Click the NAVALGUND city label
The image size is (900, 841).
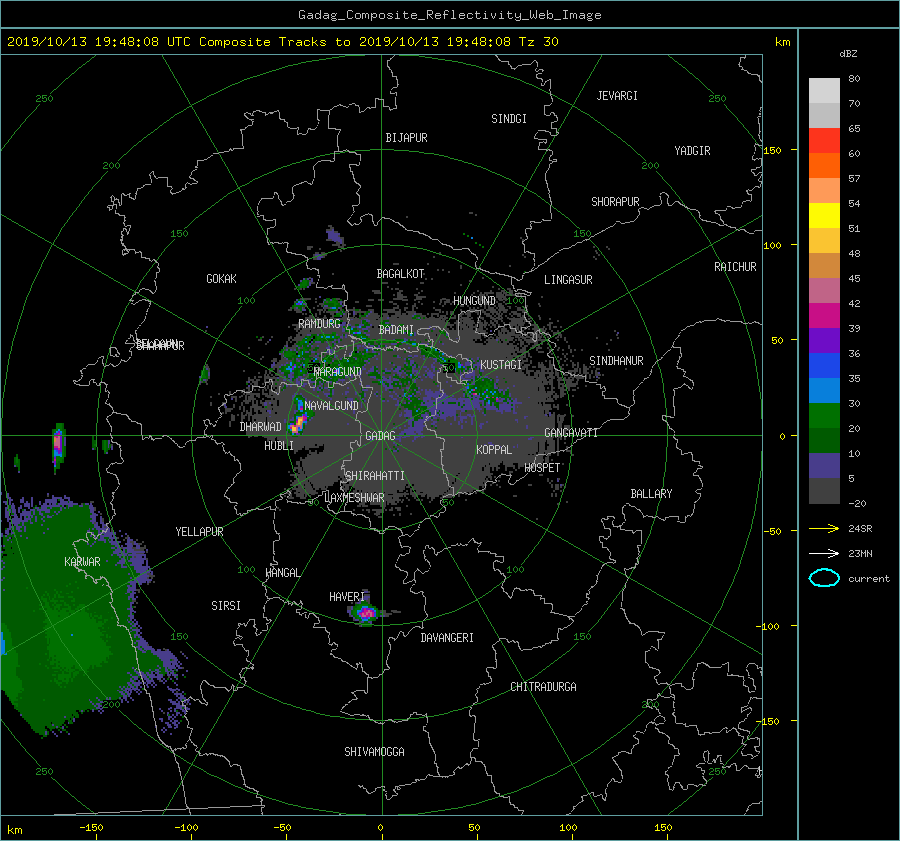331,406
